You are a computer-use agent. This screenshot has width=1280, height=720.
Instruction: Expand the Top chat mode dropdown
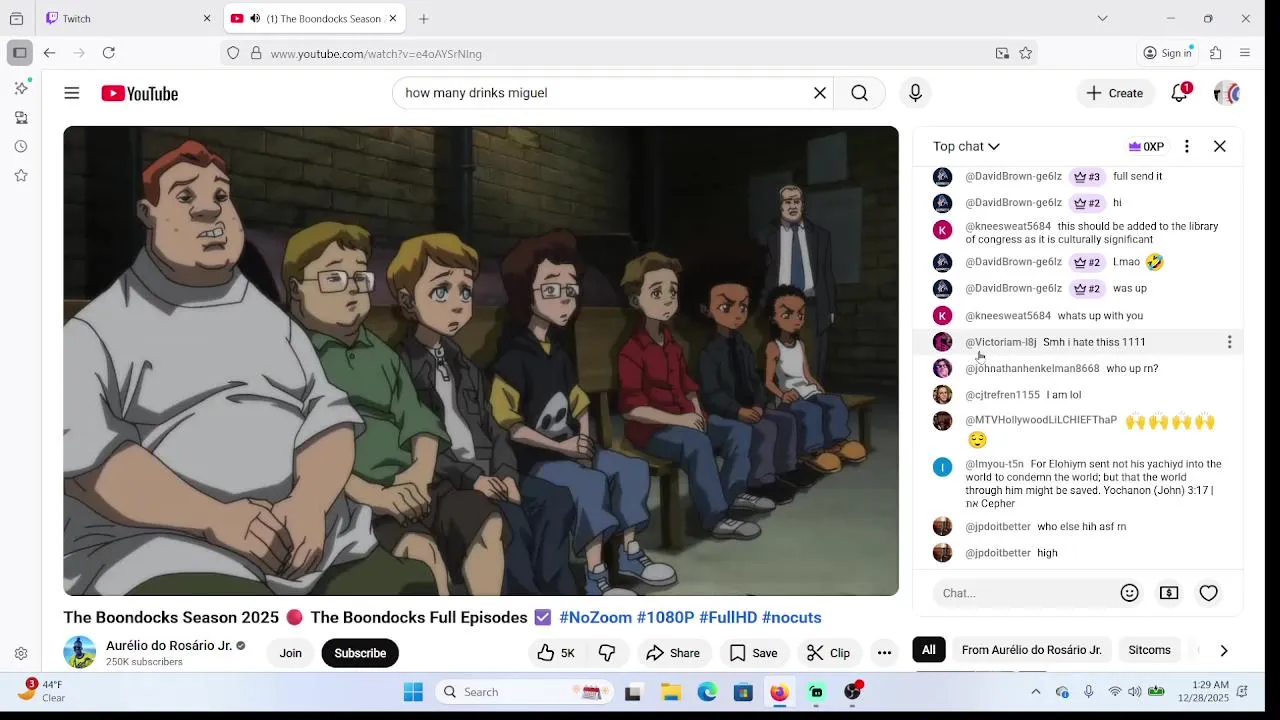pyautogui.click(x=966, y=146)
